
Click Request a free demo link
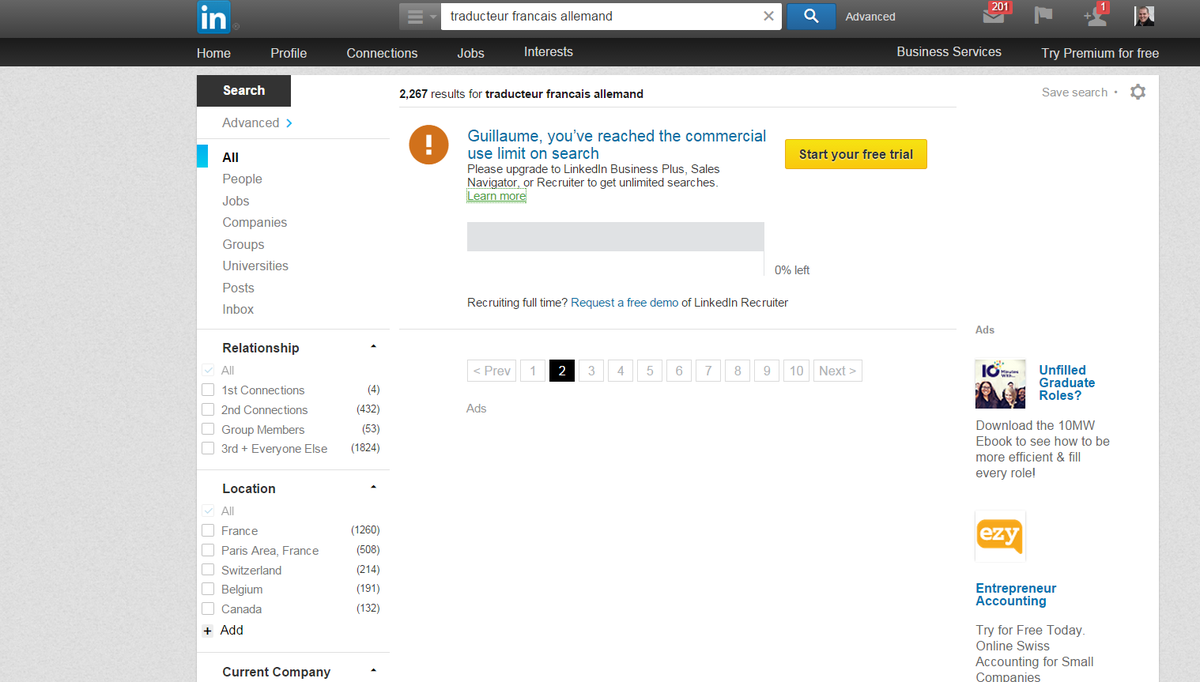624,302
